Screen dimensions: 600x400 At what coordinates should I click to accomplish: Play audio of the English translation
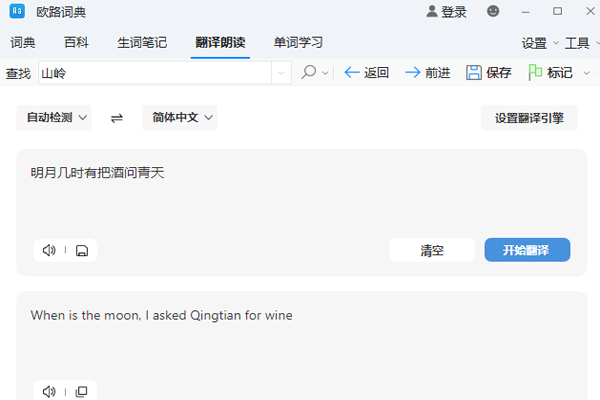[x=49, y=391]
